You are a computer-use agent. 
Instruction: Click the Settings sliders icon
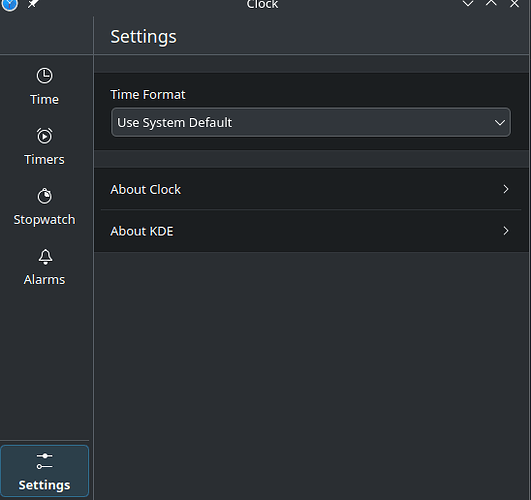click(x=44, y=461)
